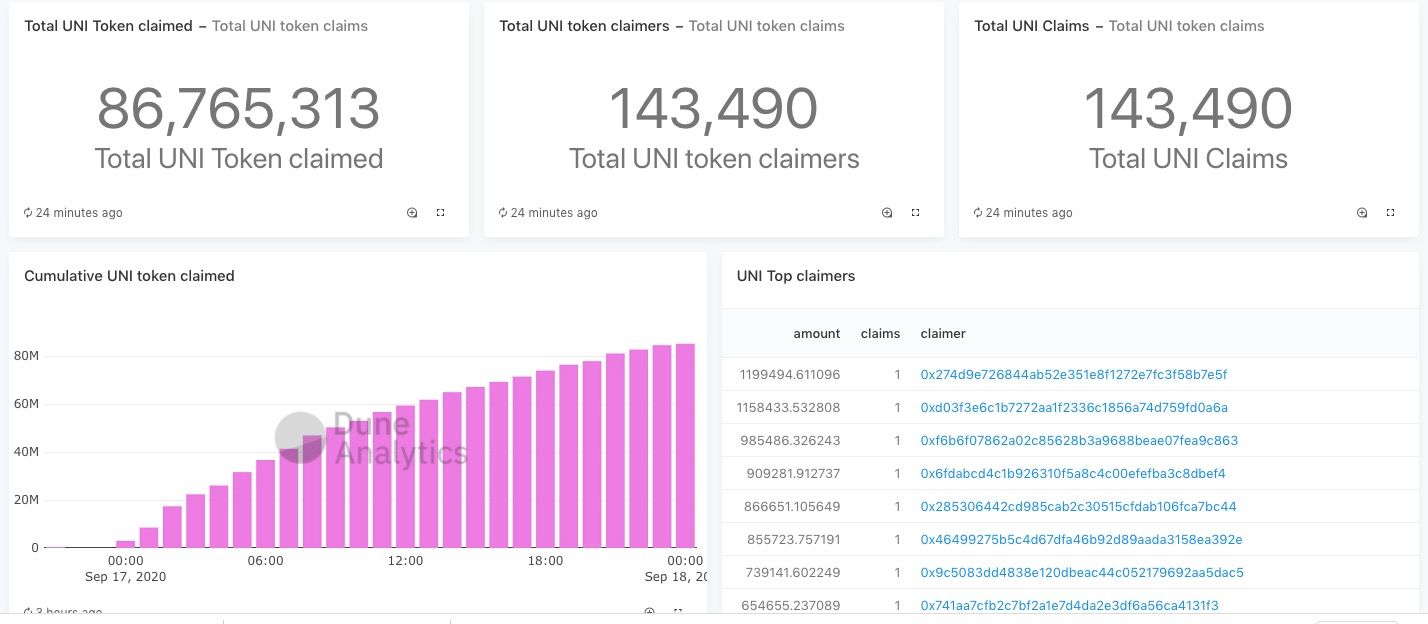The height and width of the screenshot is (624, 1428).
Task: Click 24 minutes ago on Total UNI token claimers card
Action: pyautogui.click(x=554, y=213)
